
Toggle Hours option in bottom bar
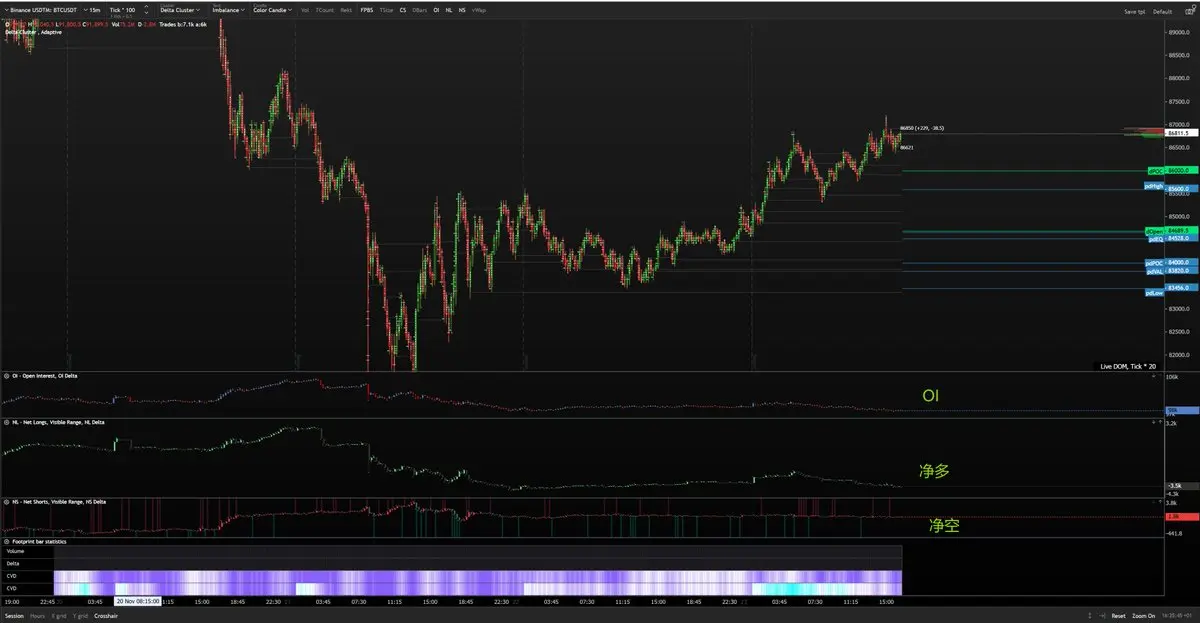click(x=37, y=616)
